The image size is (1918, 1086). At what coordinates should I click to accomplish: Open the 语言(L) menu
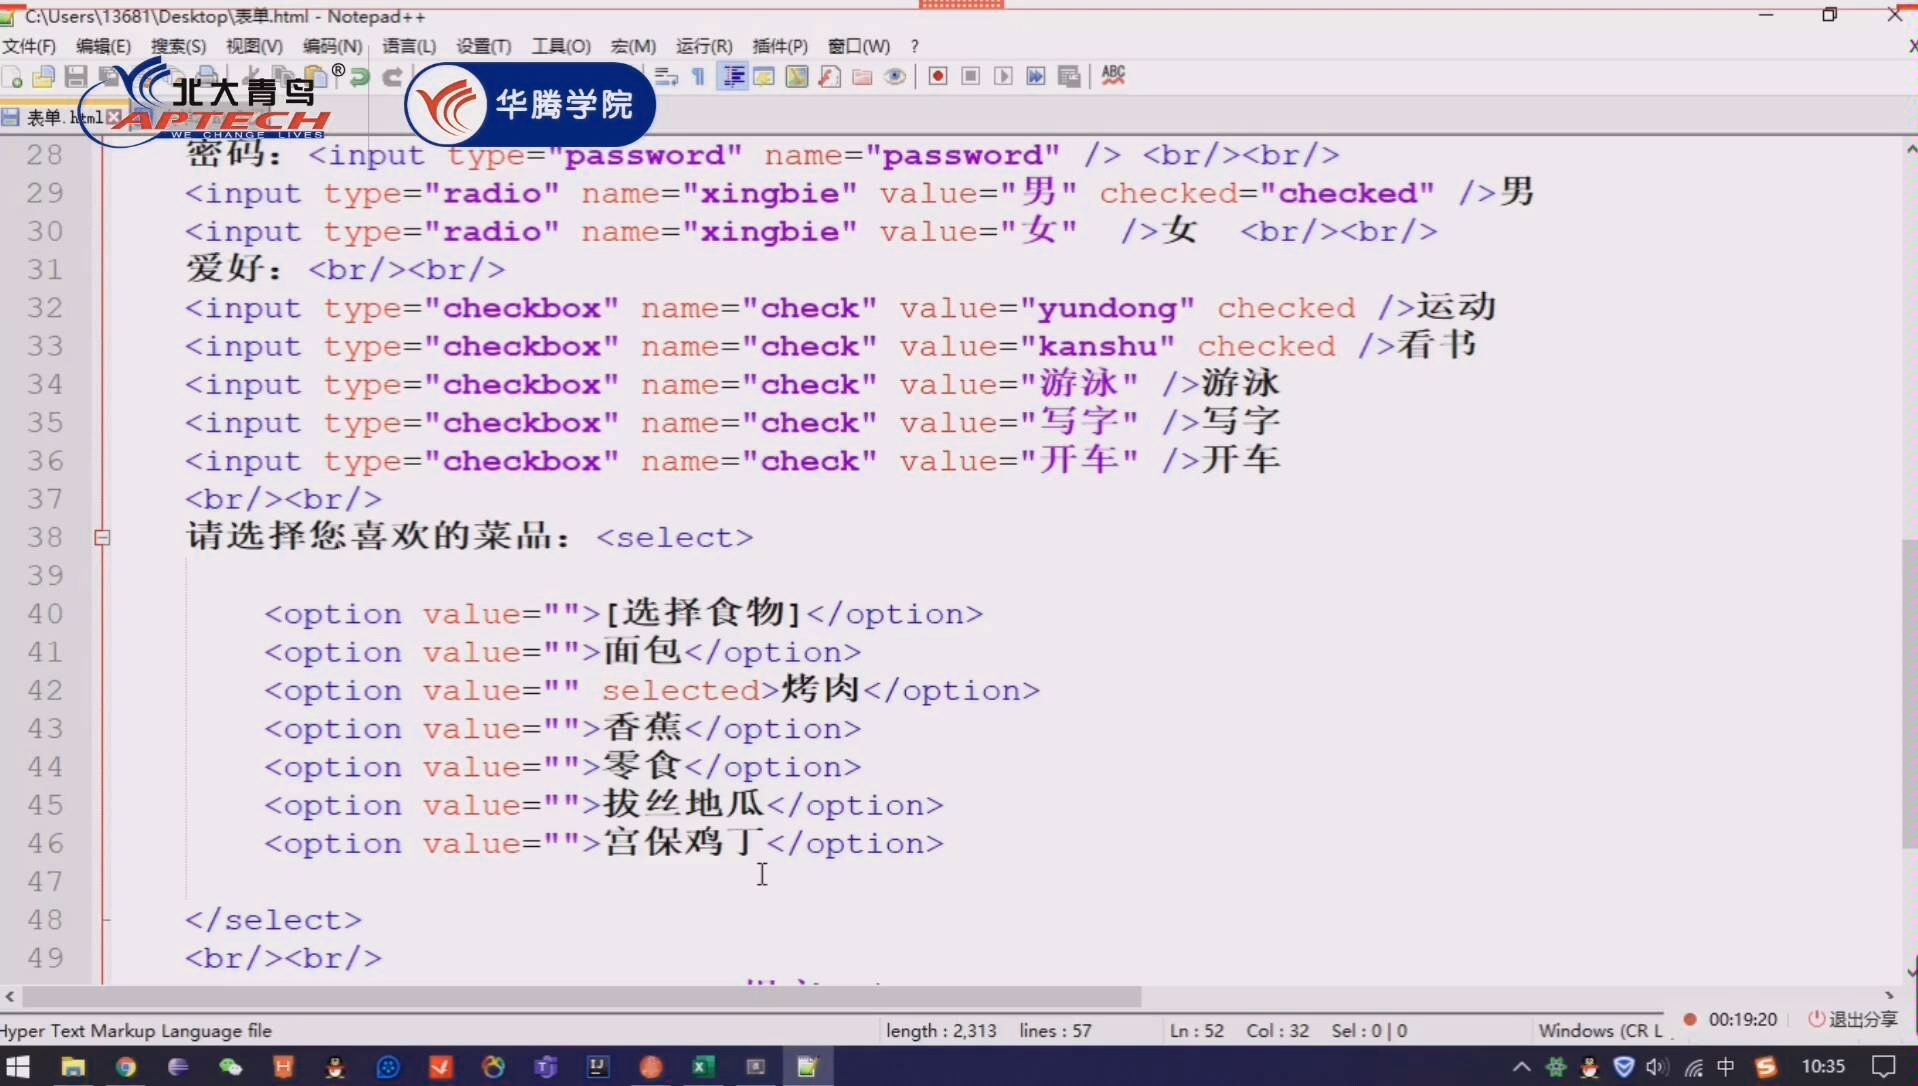(409, 46)
